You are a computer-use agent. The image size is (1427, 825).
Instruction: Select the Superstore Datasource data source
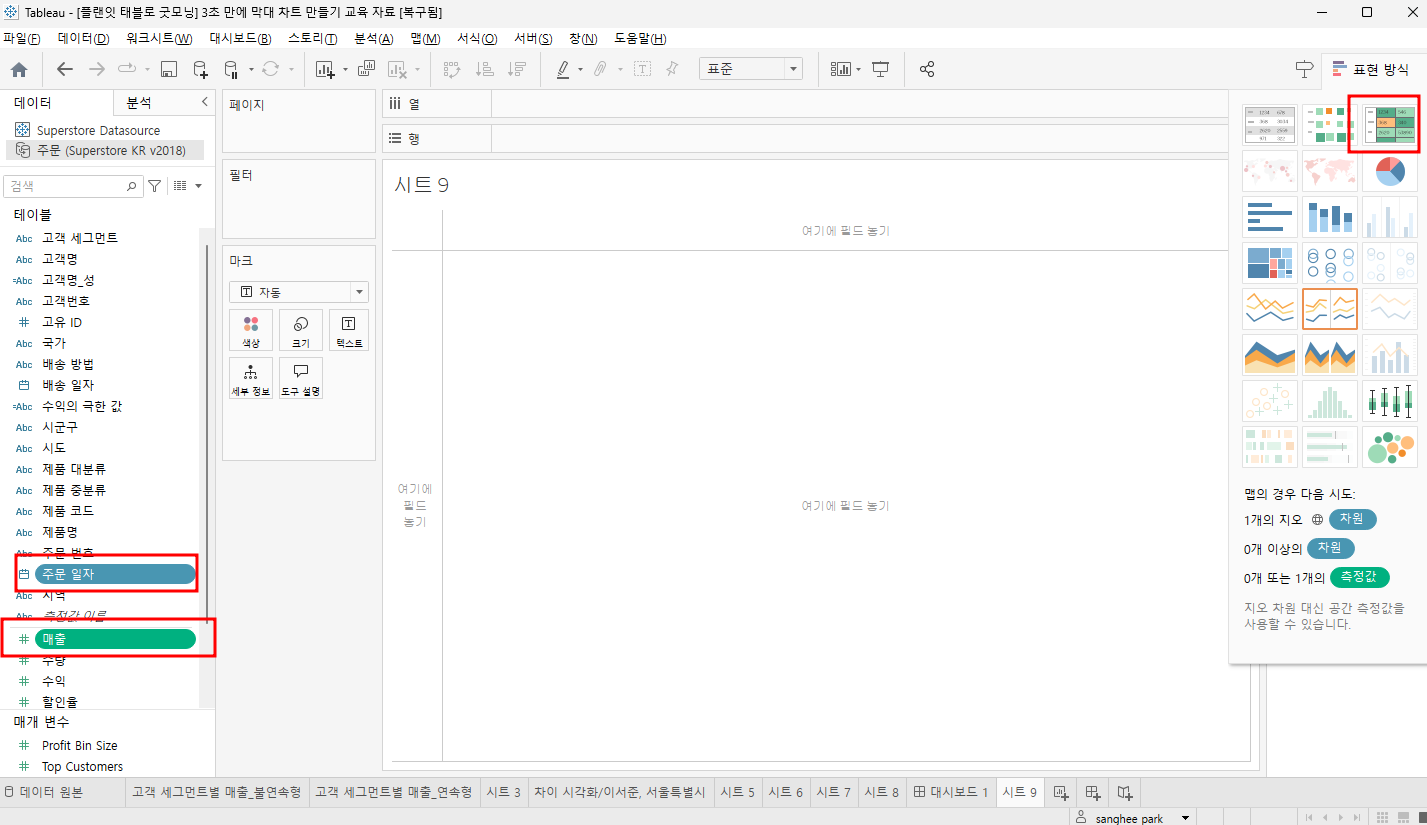point(98,130)
